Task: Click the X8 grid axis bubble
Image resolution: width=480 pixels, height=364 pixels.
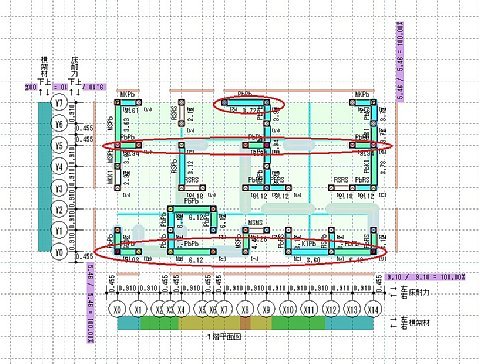Action: point(245,310)
